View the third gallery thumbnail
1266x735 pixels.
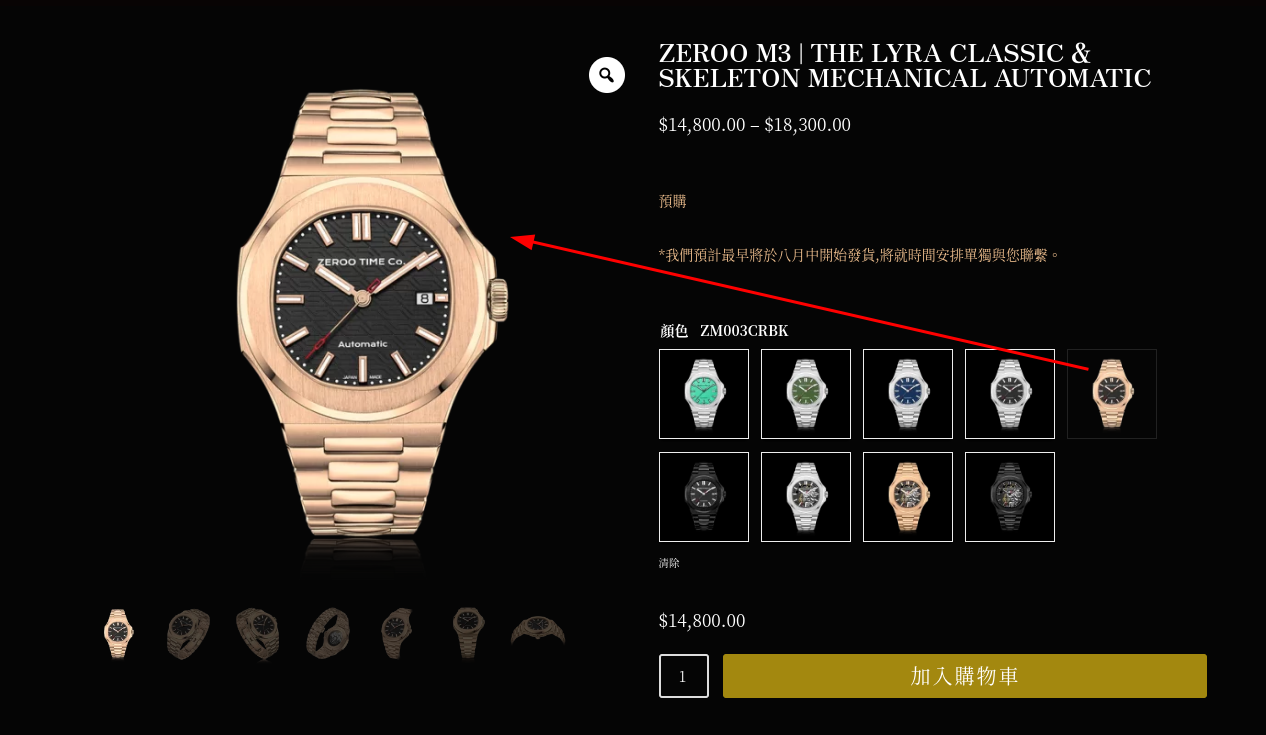pyautogui.click(x=258, y=634)
